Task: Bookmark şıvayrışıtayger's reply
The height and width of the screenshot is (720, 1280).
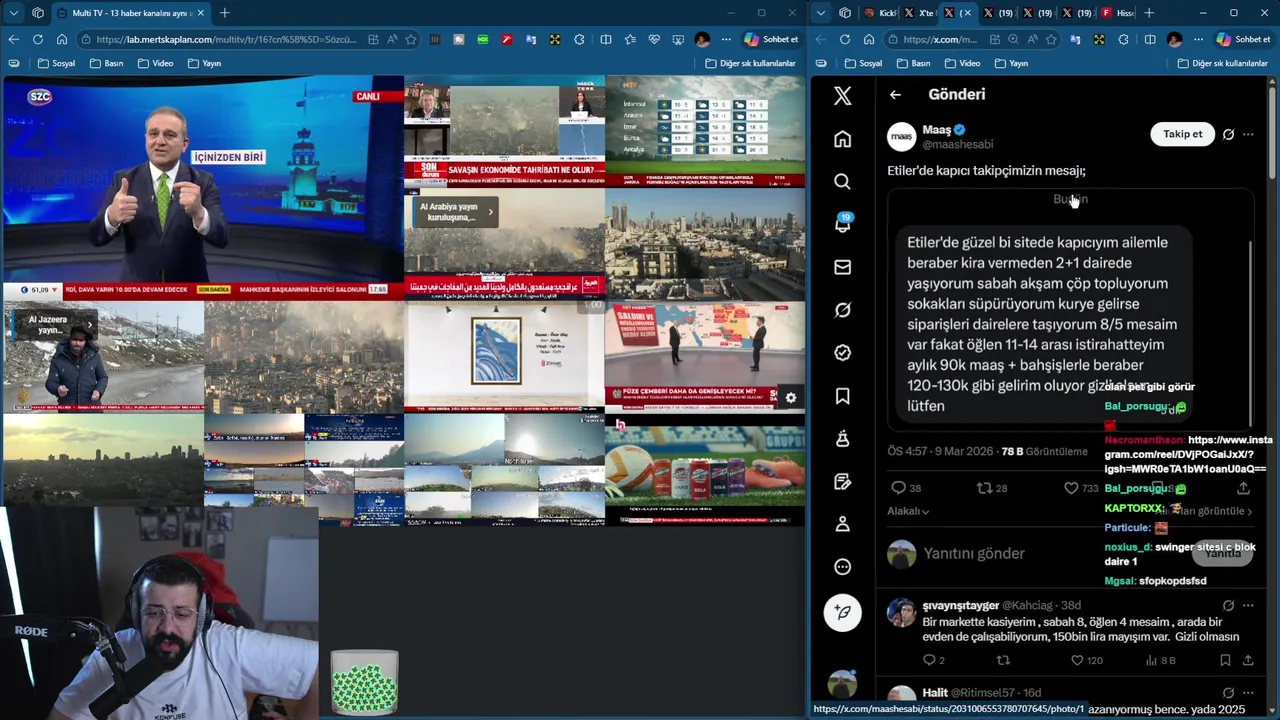Action: [x=1225, y=660]
